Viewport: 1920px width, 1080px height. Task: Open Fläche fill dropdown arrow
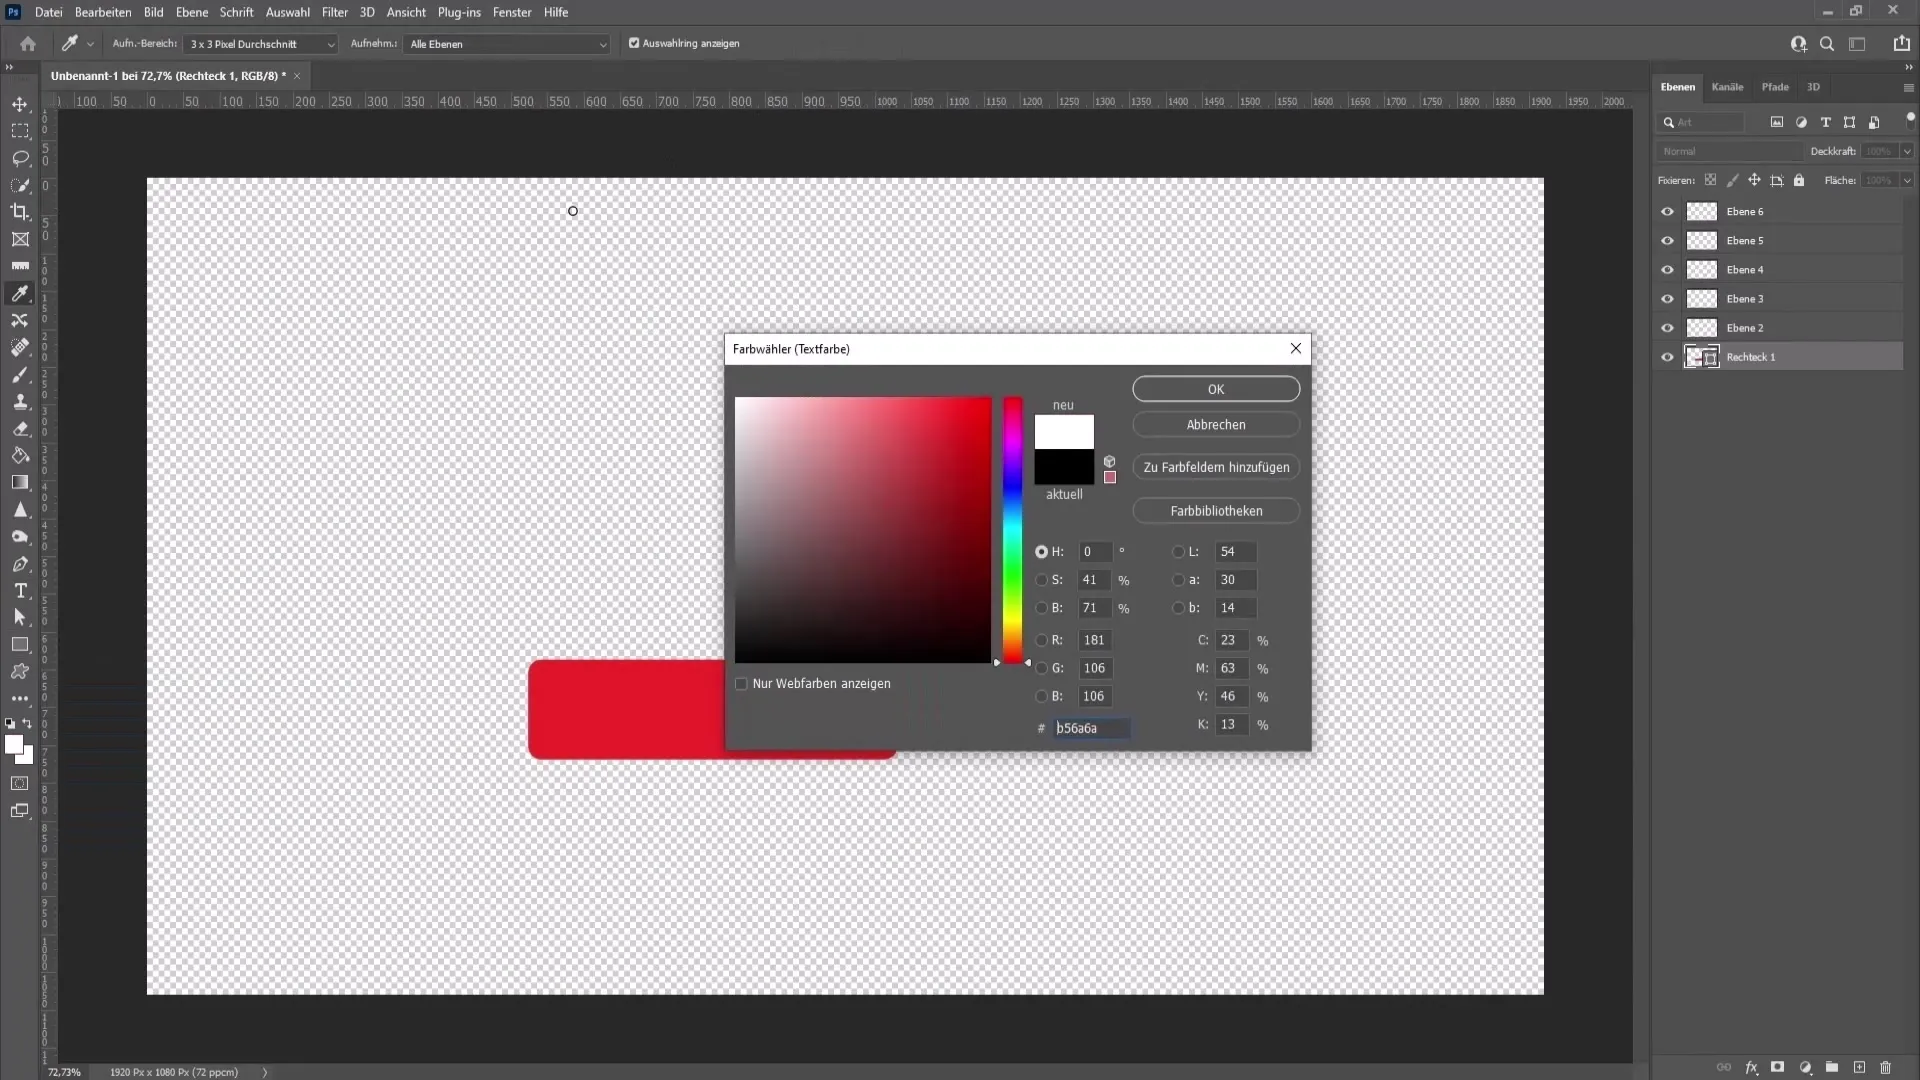tap(1907, 181)
